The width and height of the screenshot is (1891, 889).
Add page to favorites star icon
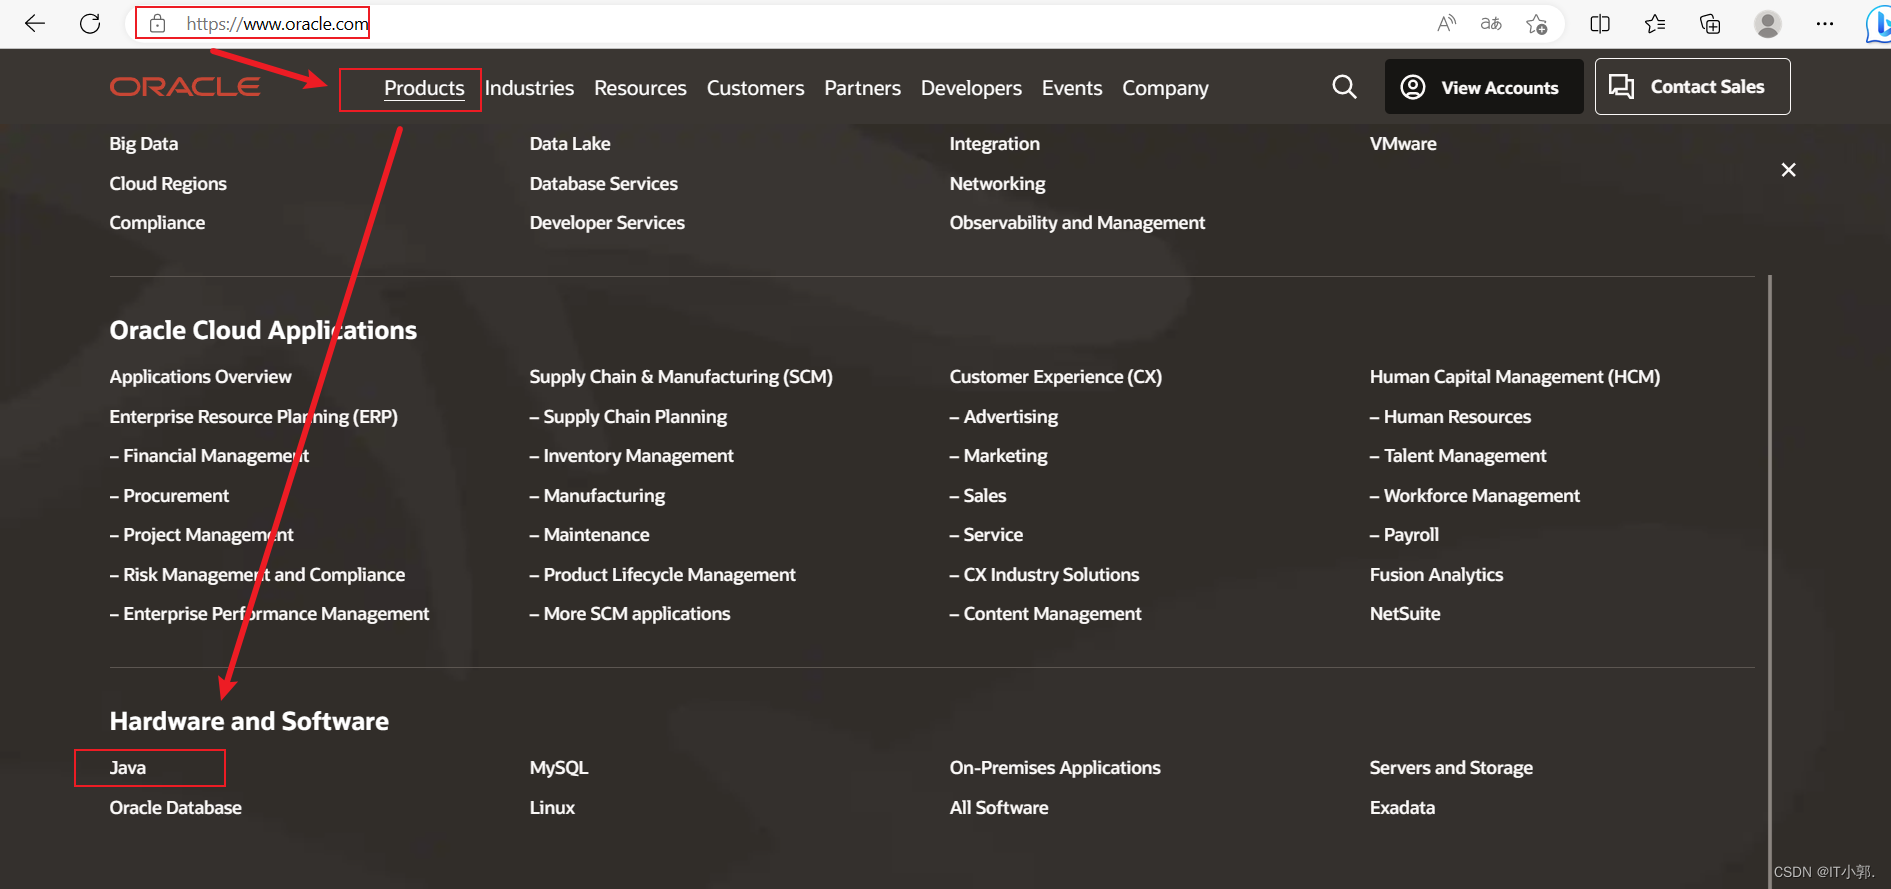(x=1537, y=23)
